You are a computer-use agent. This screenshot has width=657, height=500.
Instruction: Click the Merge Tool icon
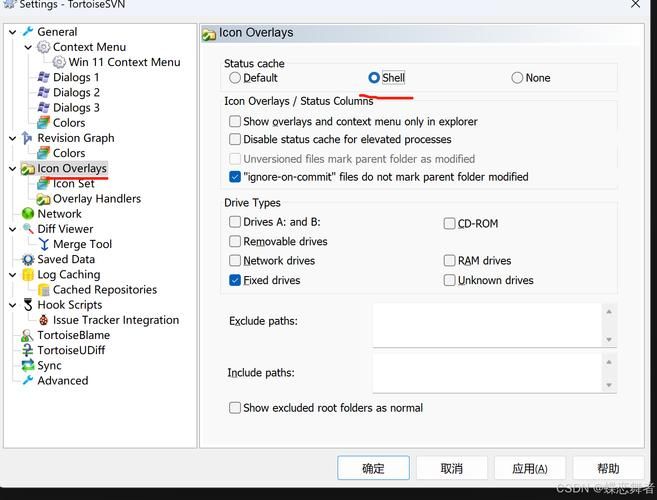pos(44,244)
